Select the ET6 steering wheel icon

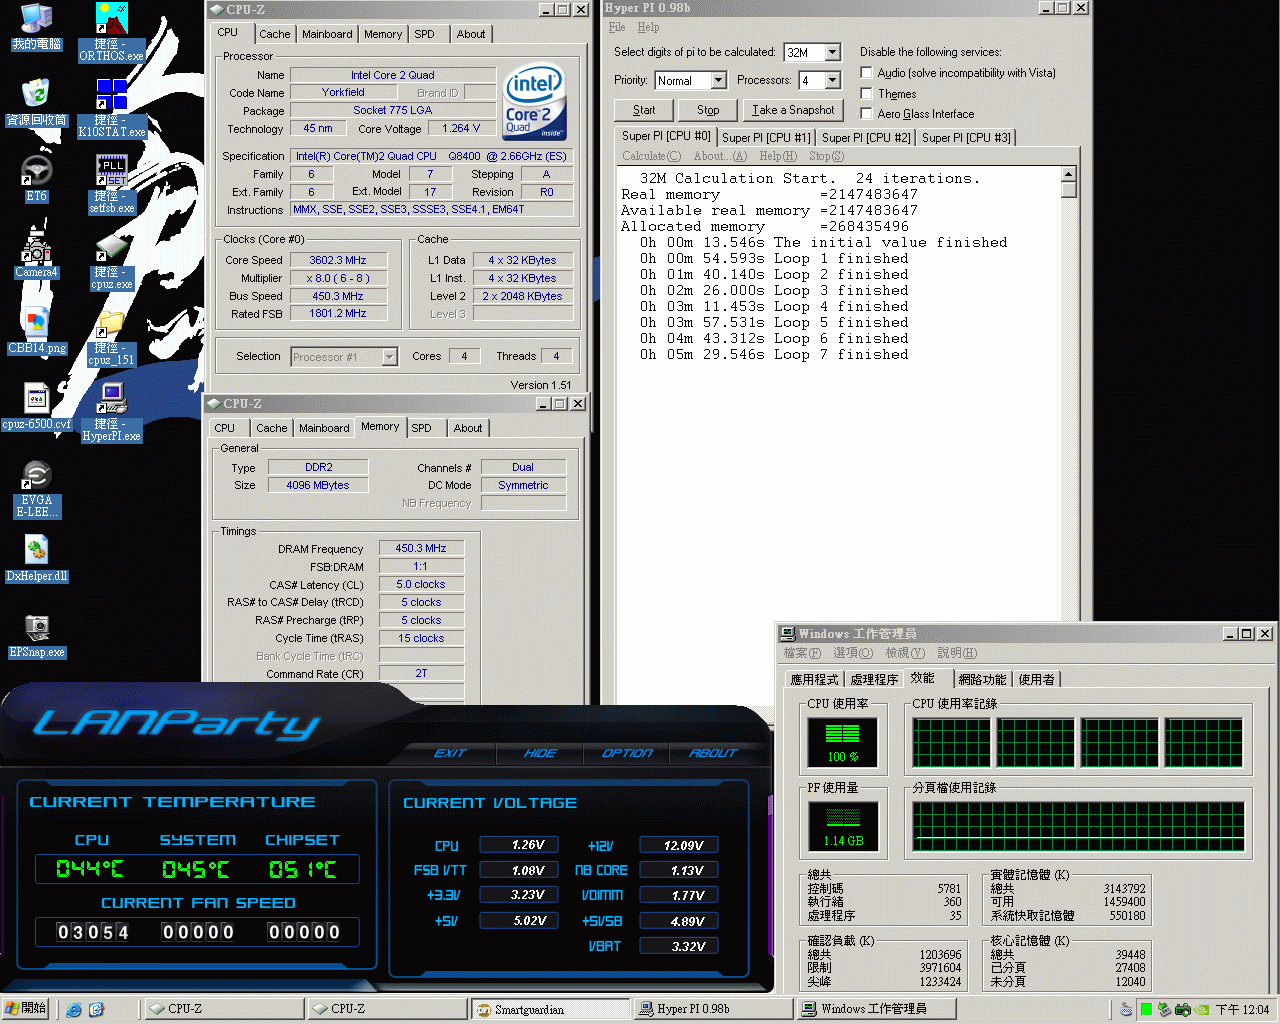[36, 179]
